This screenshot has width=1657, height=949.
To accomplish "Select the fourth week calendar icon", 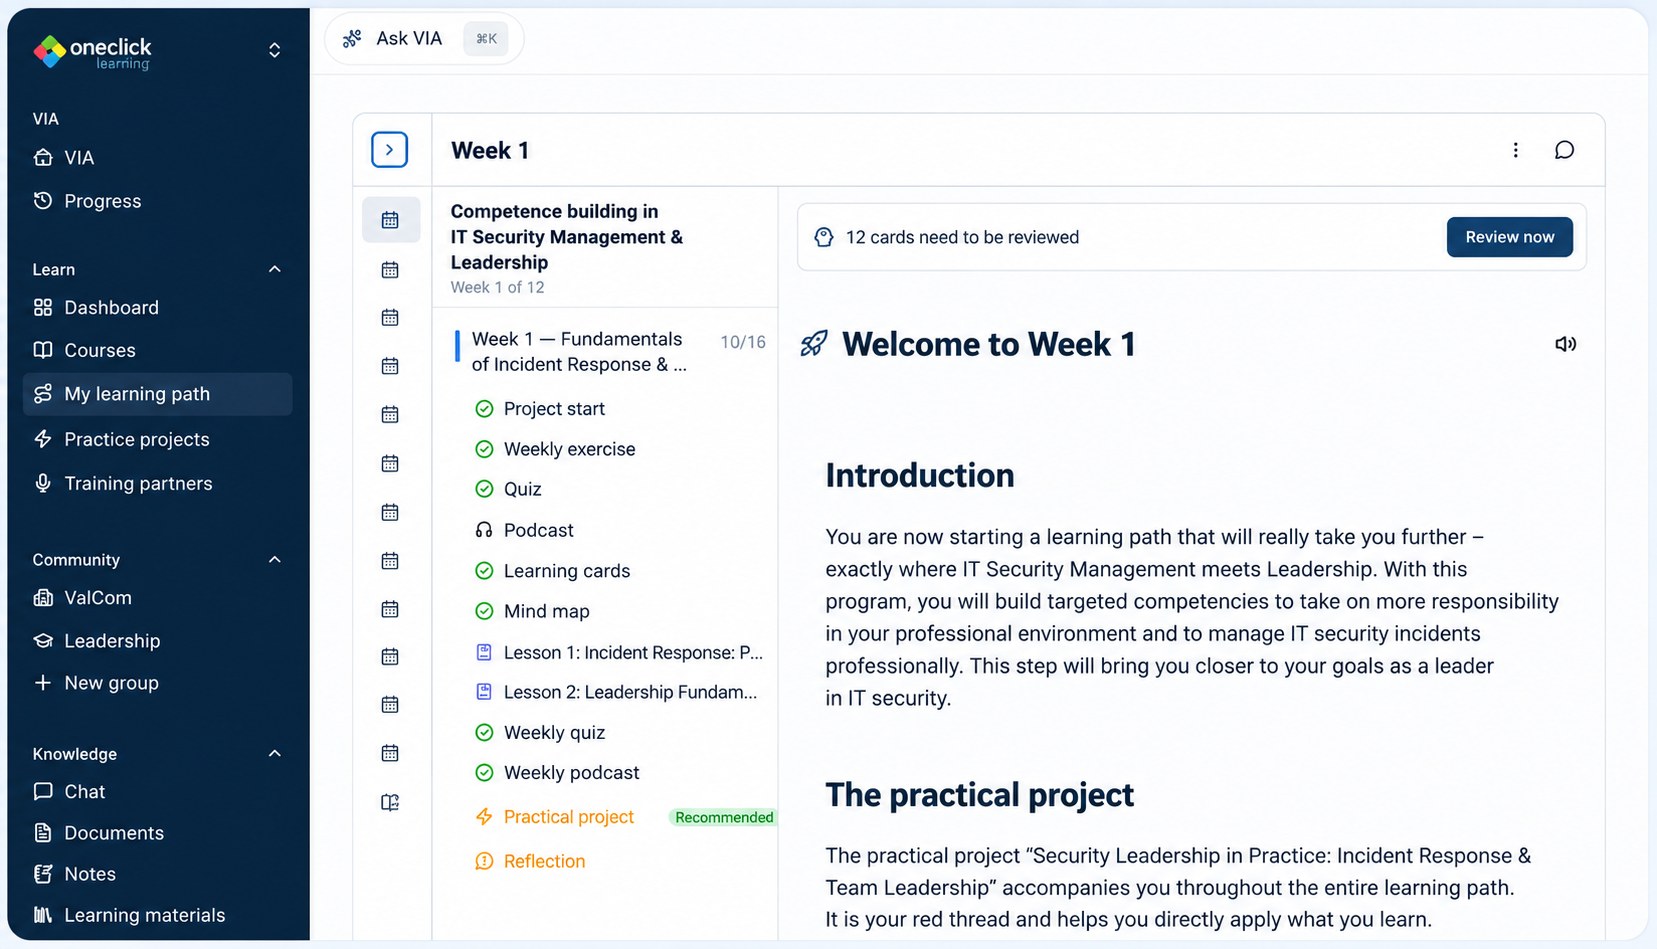I will click(391, 366).
